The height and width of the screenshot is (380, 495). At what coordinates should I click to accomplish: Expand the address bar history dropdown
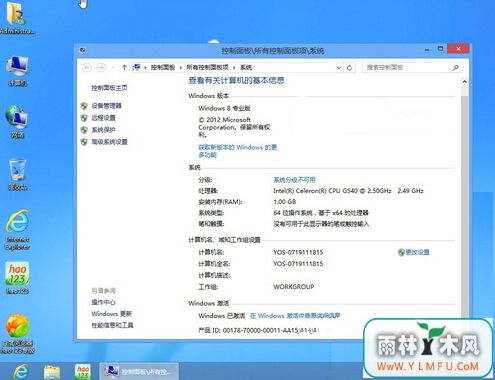[x=338, y=68]
